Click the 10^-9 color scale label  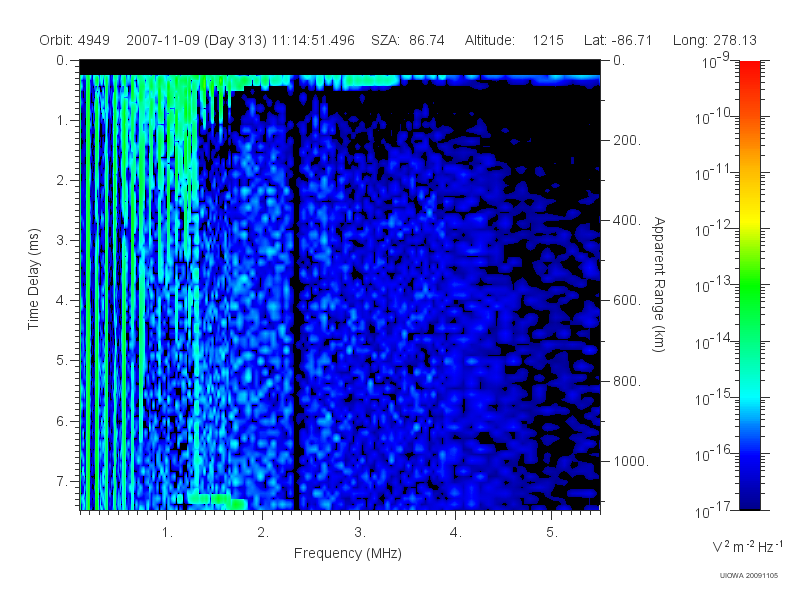[716, 61]
